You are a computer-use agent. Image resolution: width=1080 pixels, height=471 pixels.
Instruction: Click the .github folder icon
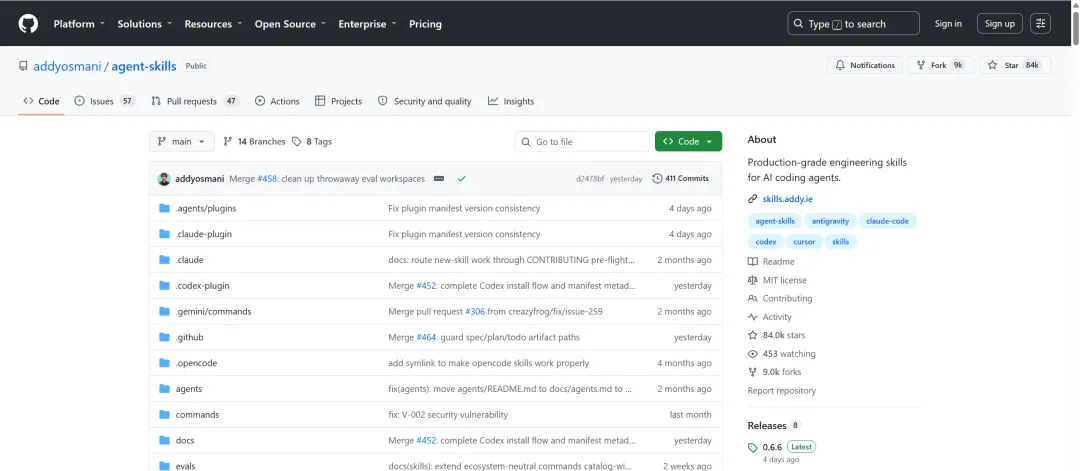(164, 337)
